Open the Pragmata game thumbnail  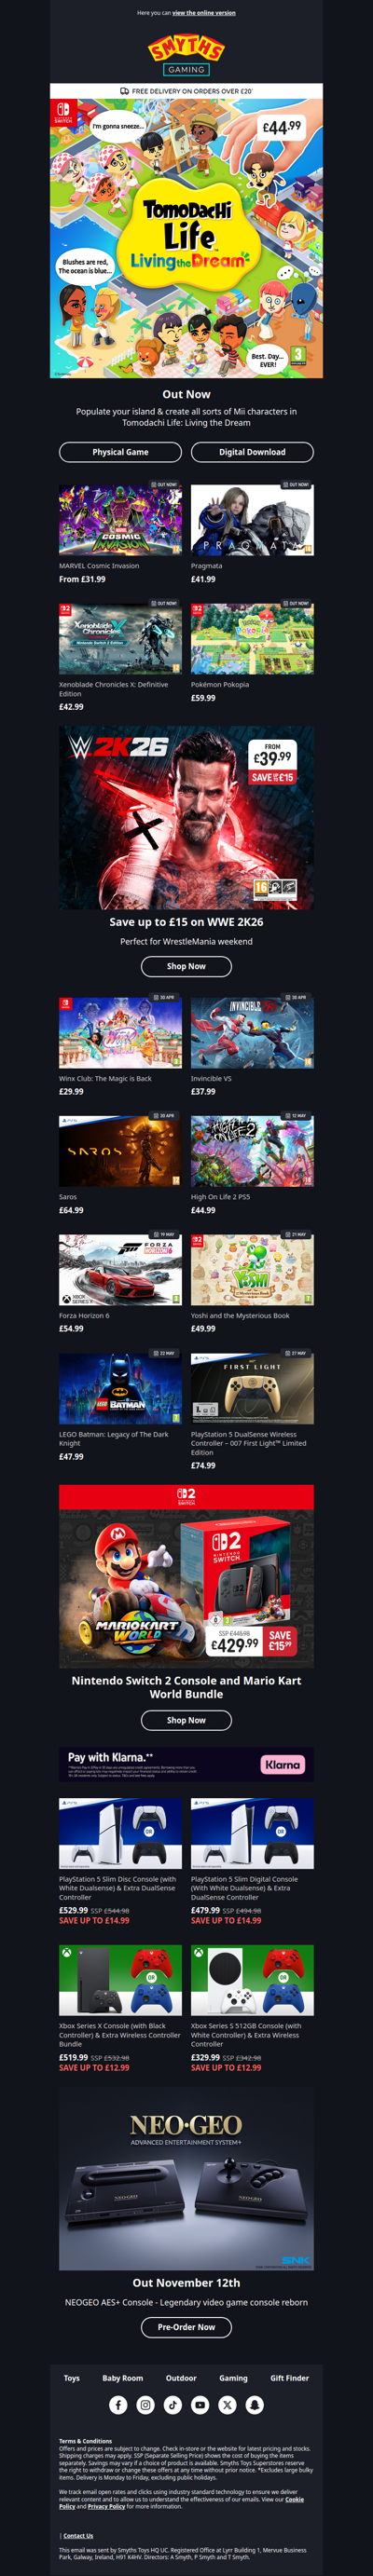point(252,518)
